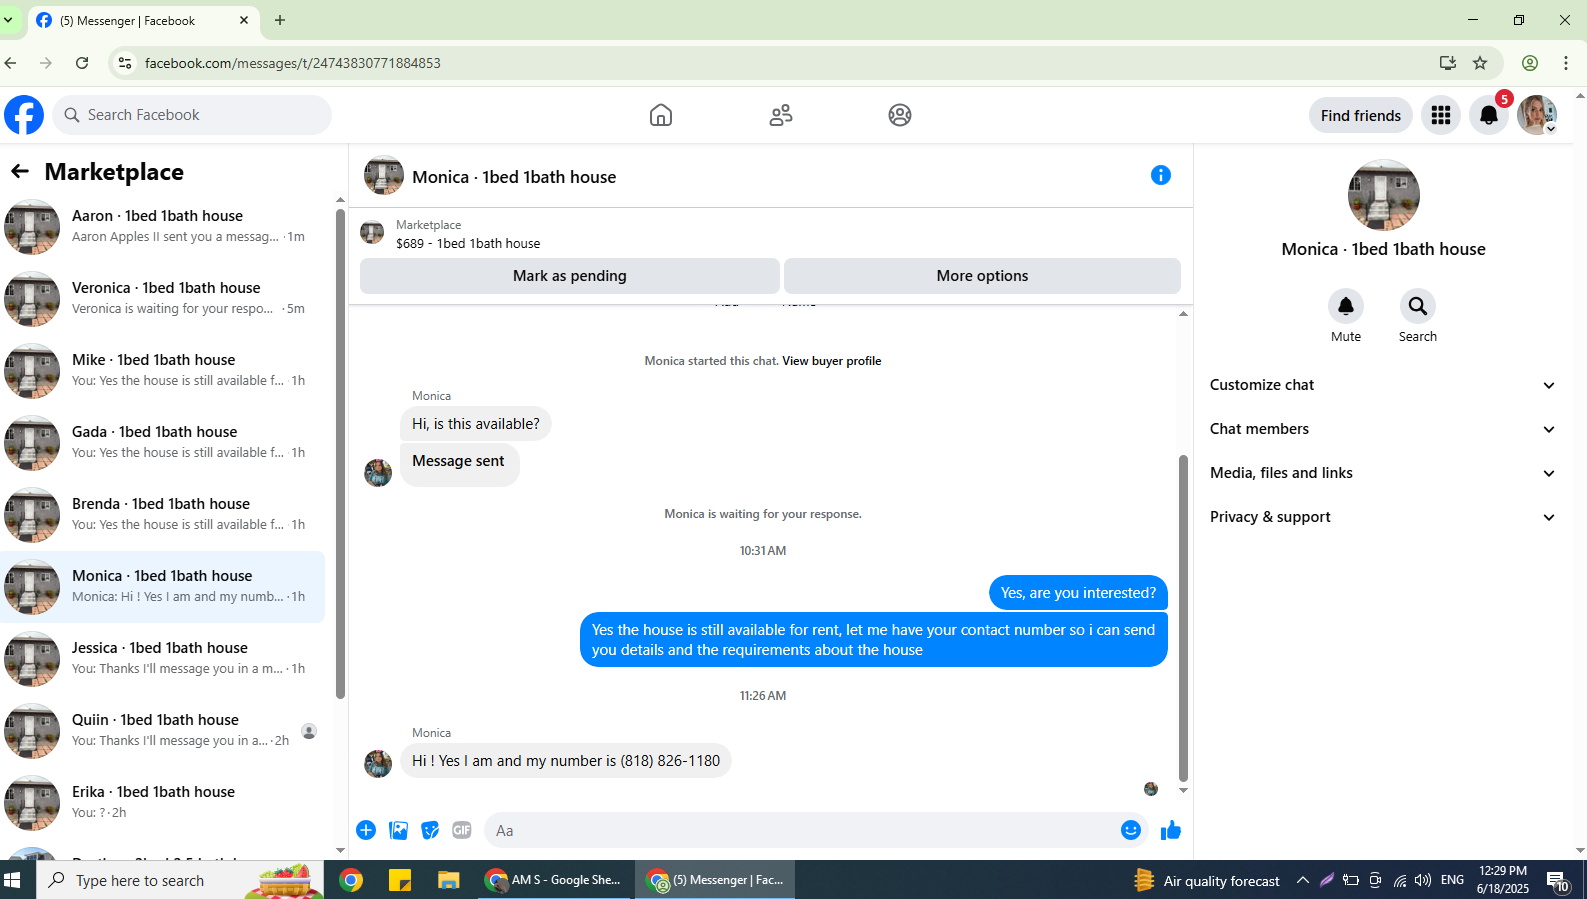1587x899 pixels.
Task: Bookmark this page with the star icon
Action: (x=1480, y=63)
